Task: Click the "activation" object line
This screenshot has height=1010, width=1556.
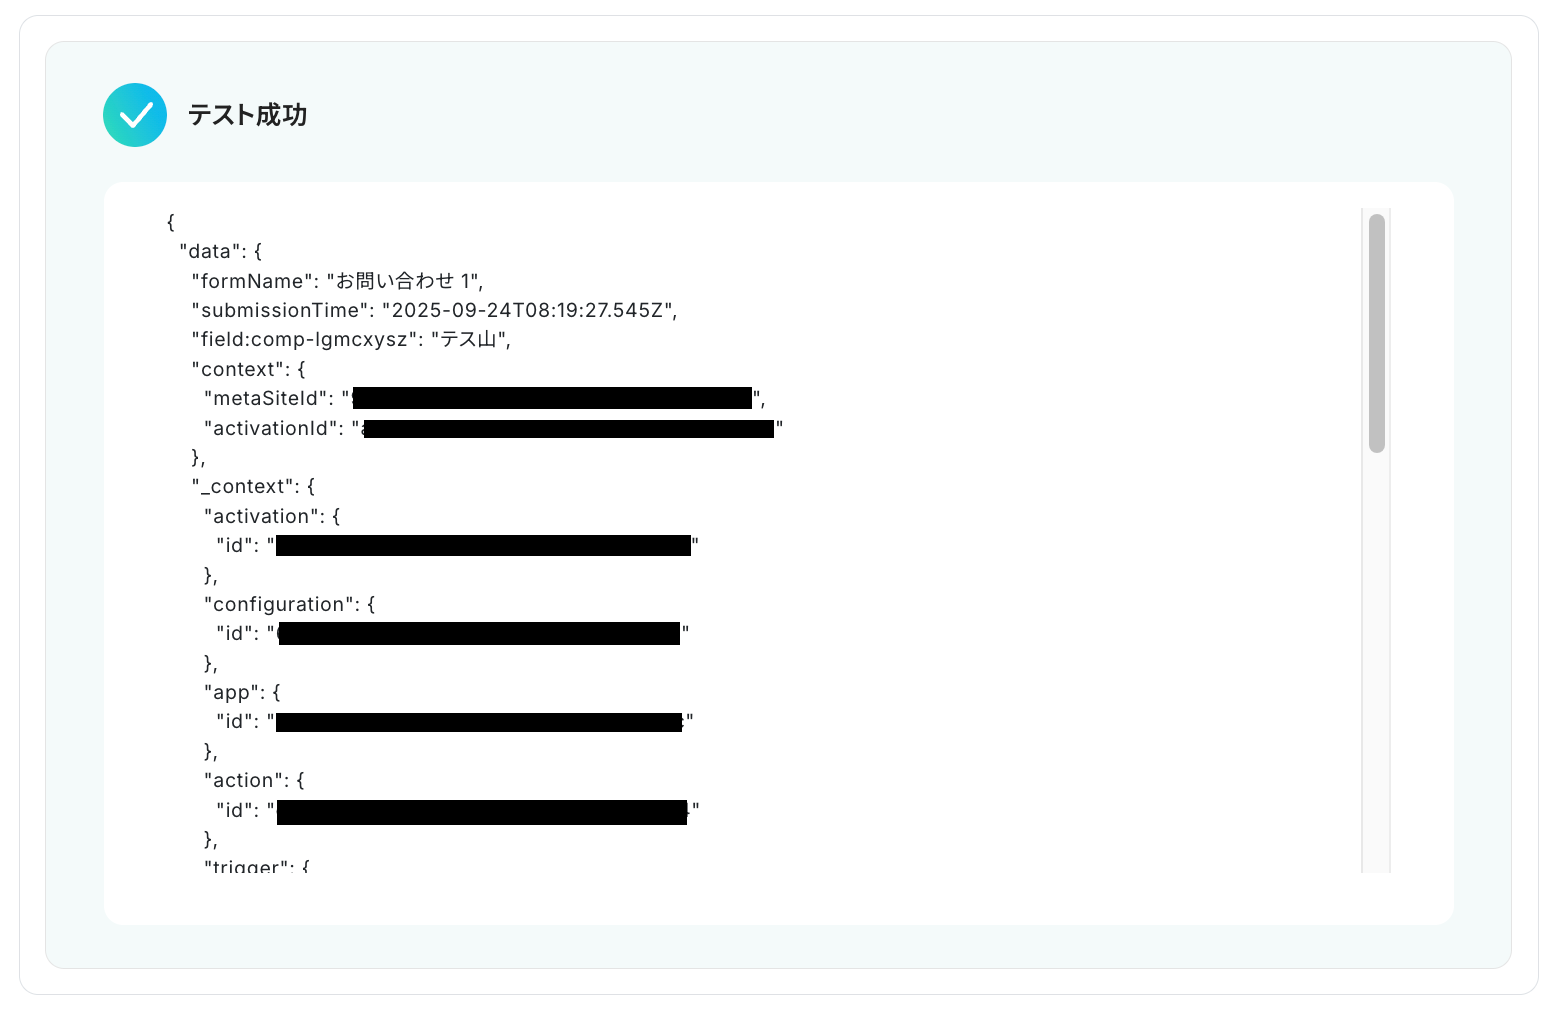Action: (x=272, y=516)
